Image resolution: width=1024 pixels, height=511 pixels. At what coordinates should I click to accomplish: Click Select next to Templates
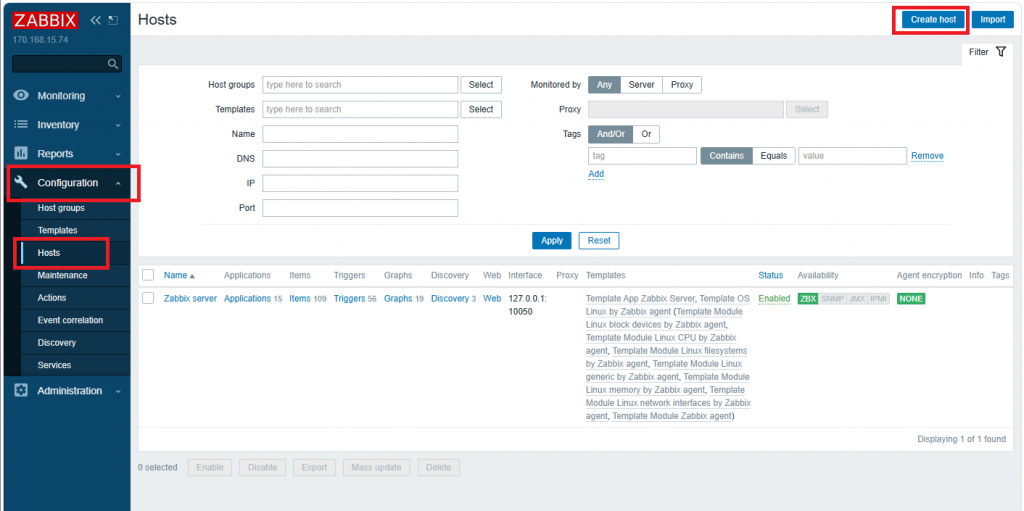coord(481,109)
